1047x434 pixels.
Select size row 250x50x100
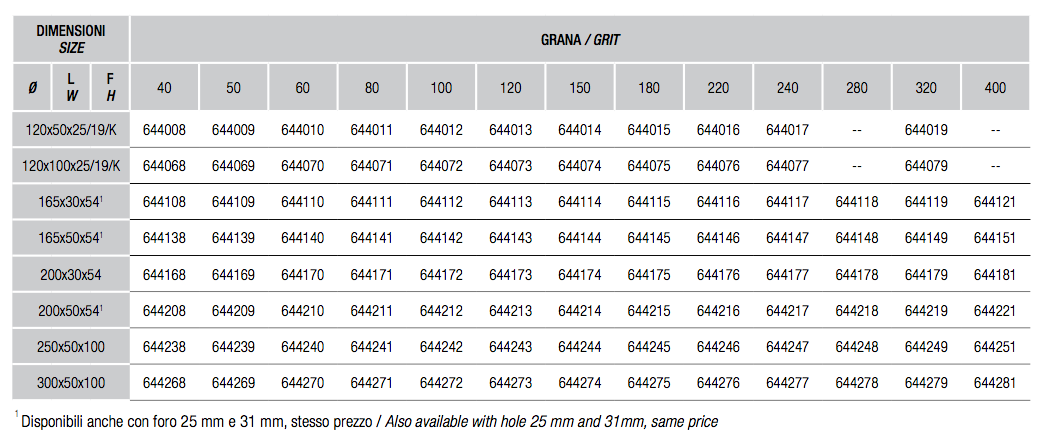71,347
